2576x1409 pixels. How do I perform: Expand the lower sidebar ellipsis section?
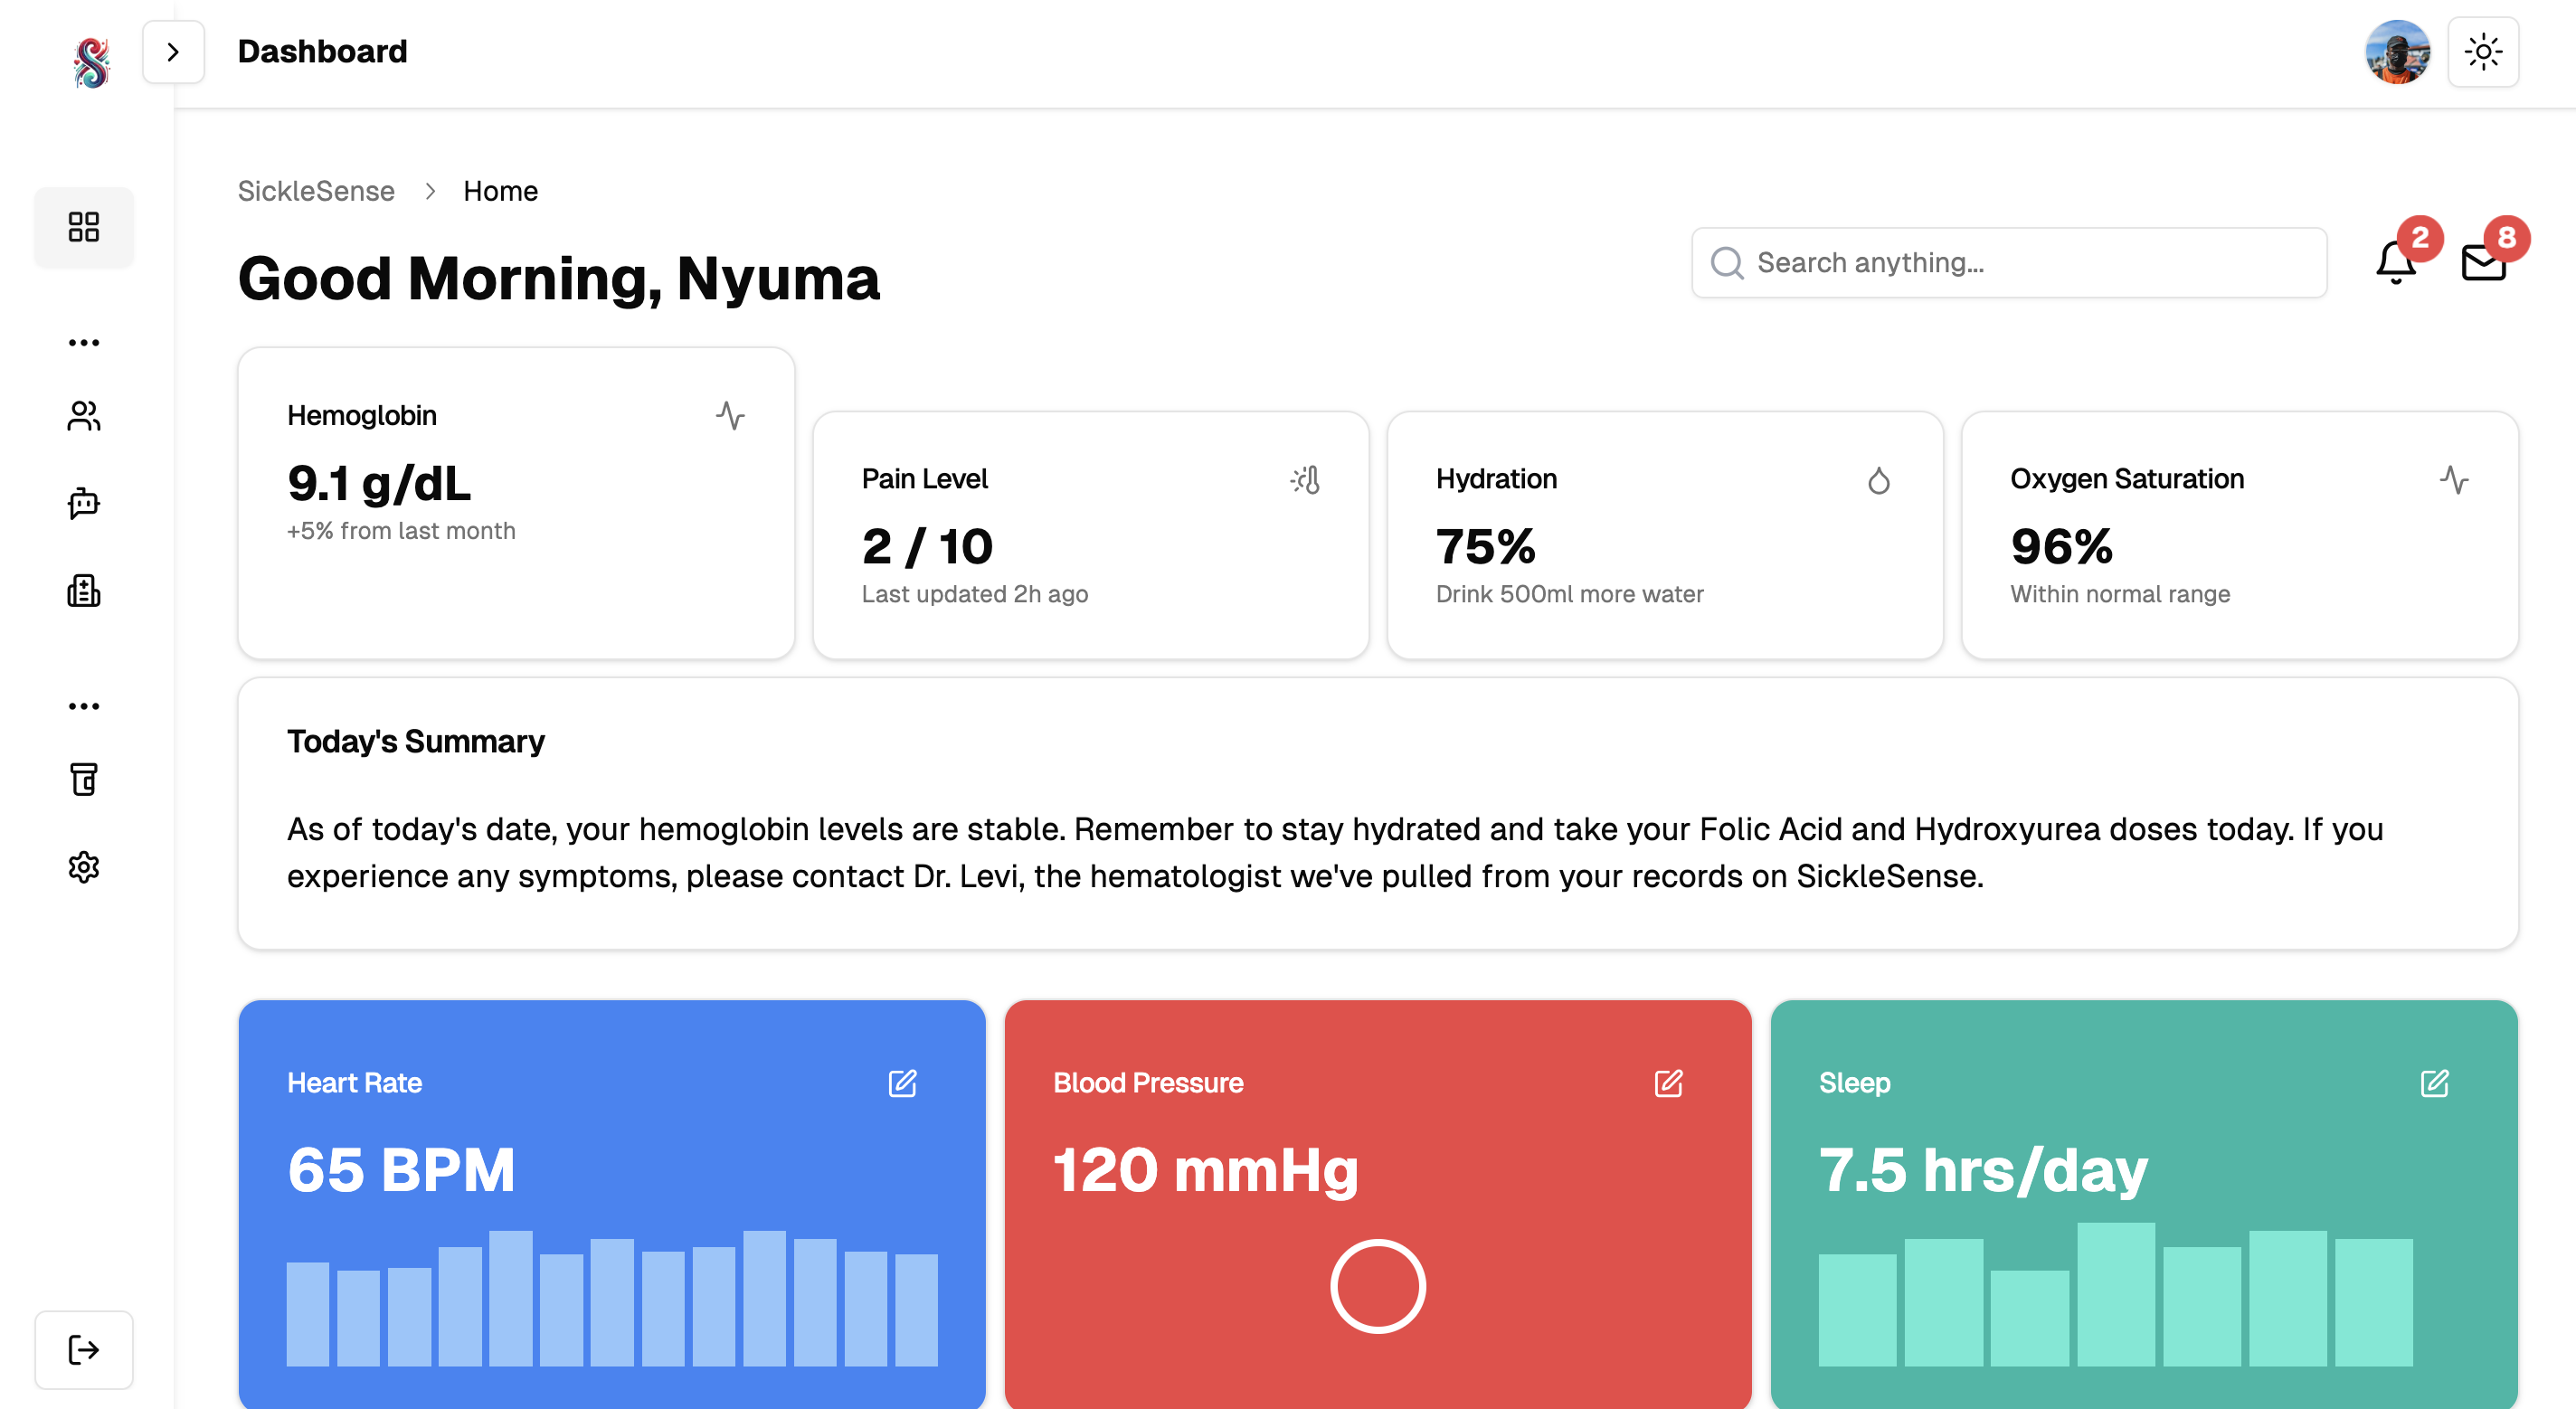84,706
